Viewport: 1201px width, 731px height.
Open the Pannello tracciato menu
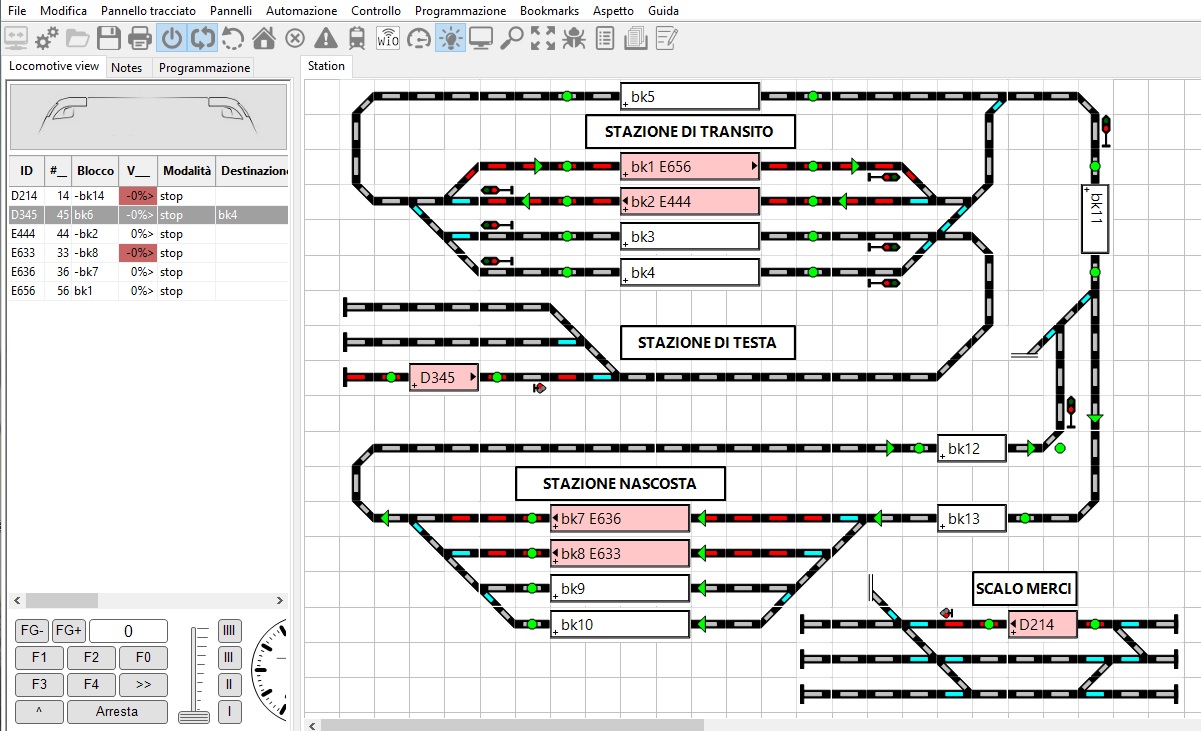click(148, 10)
